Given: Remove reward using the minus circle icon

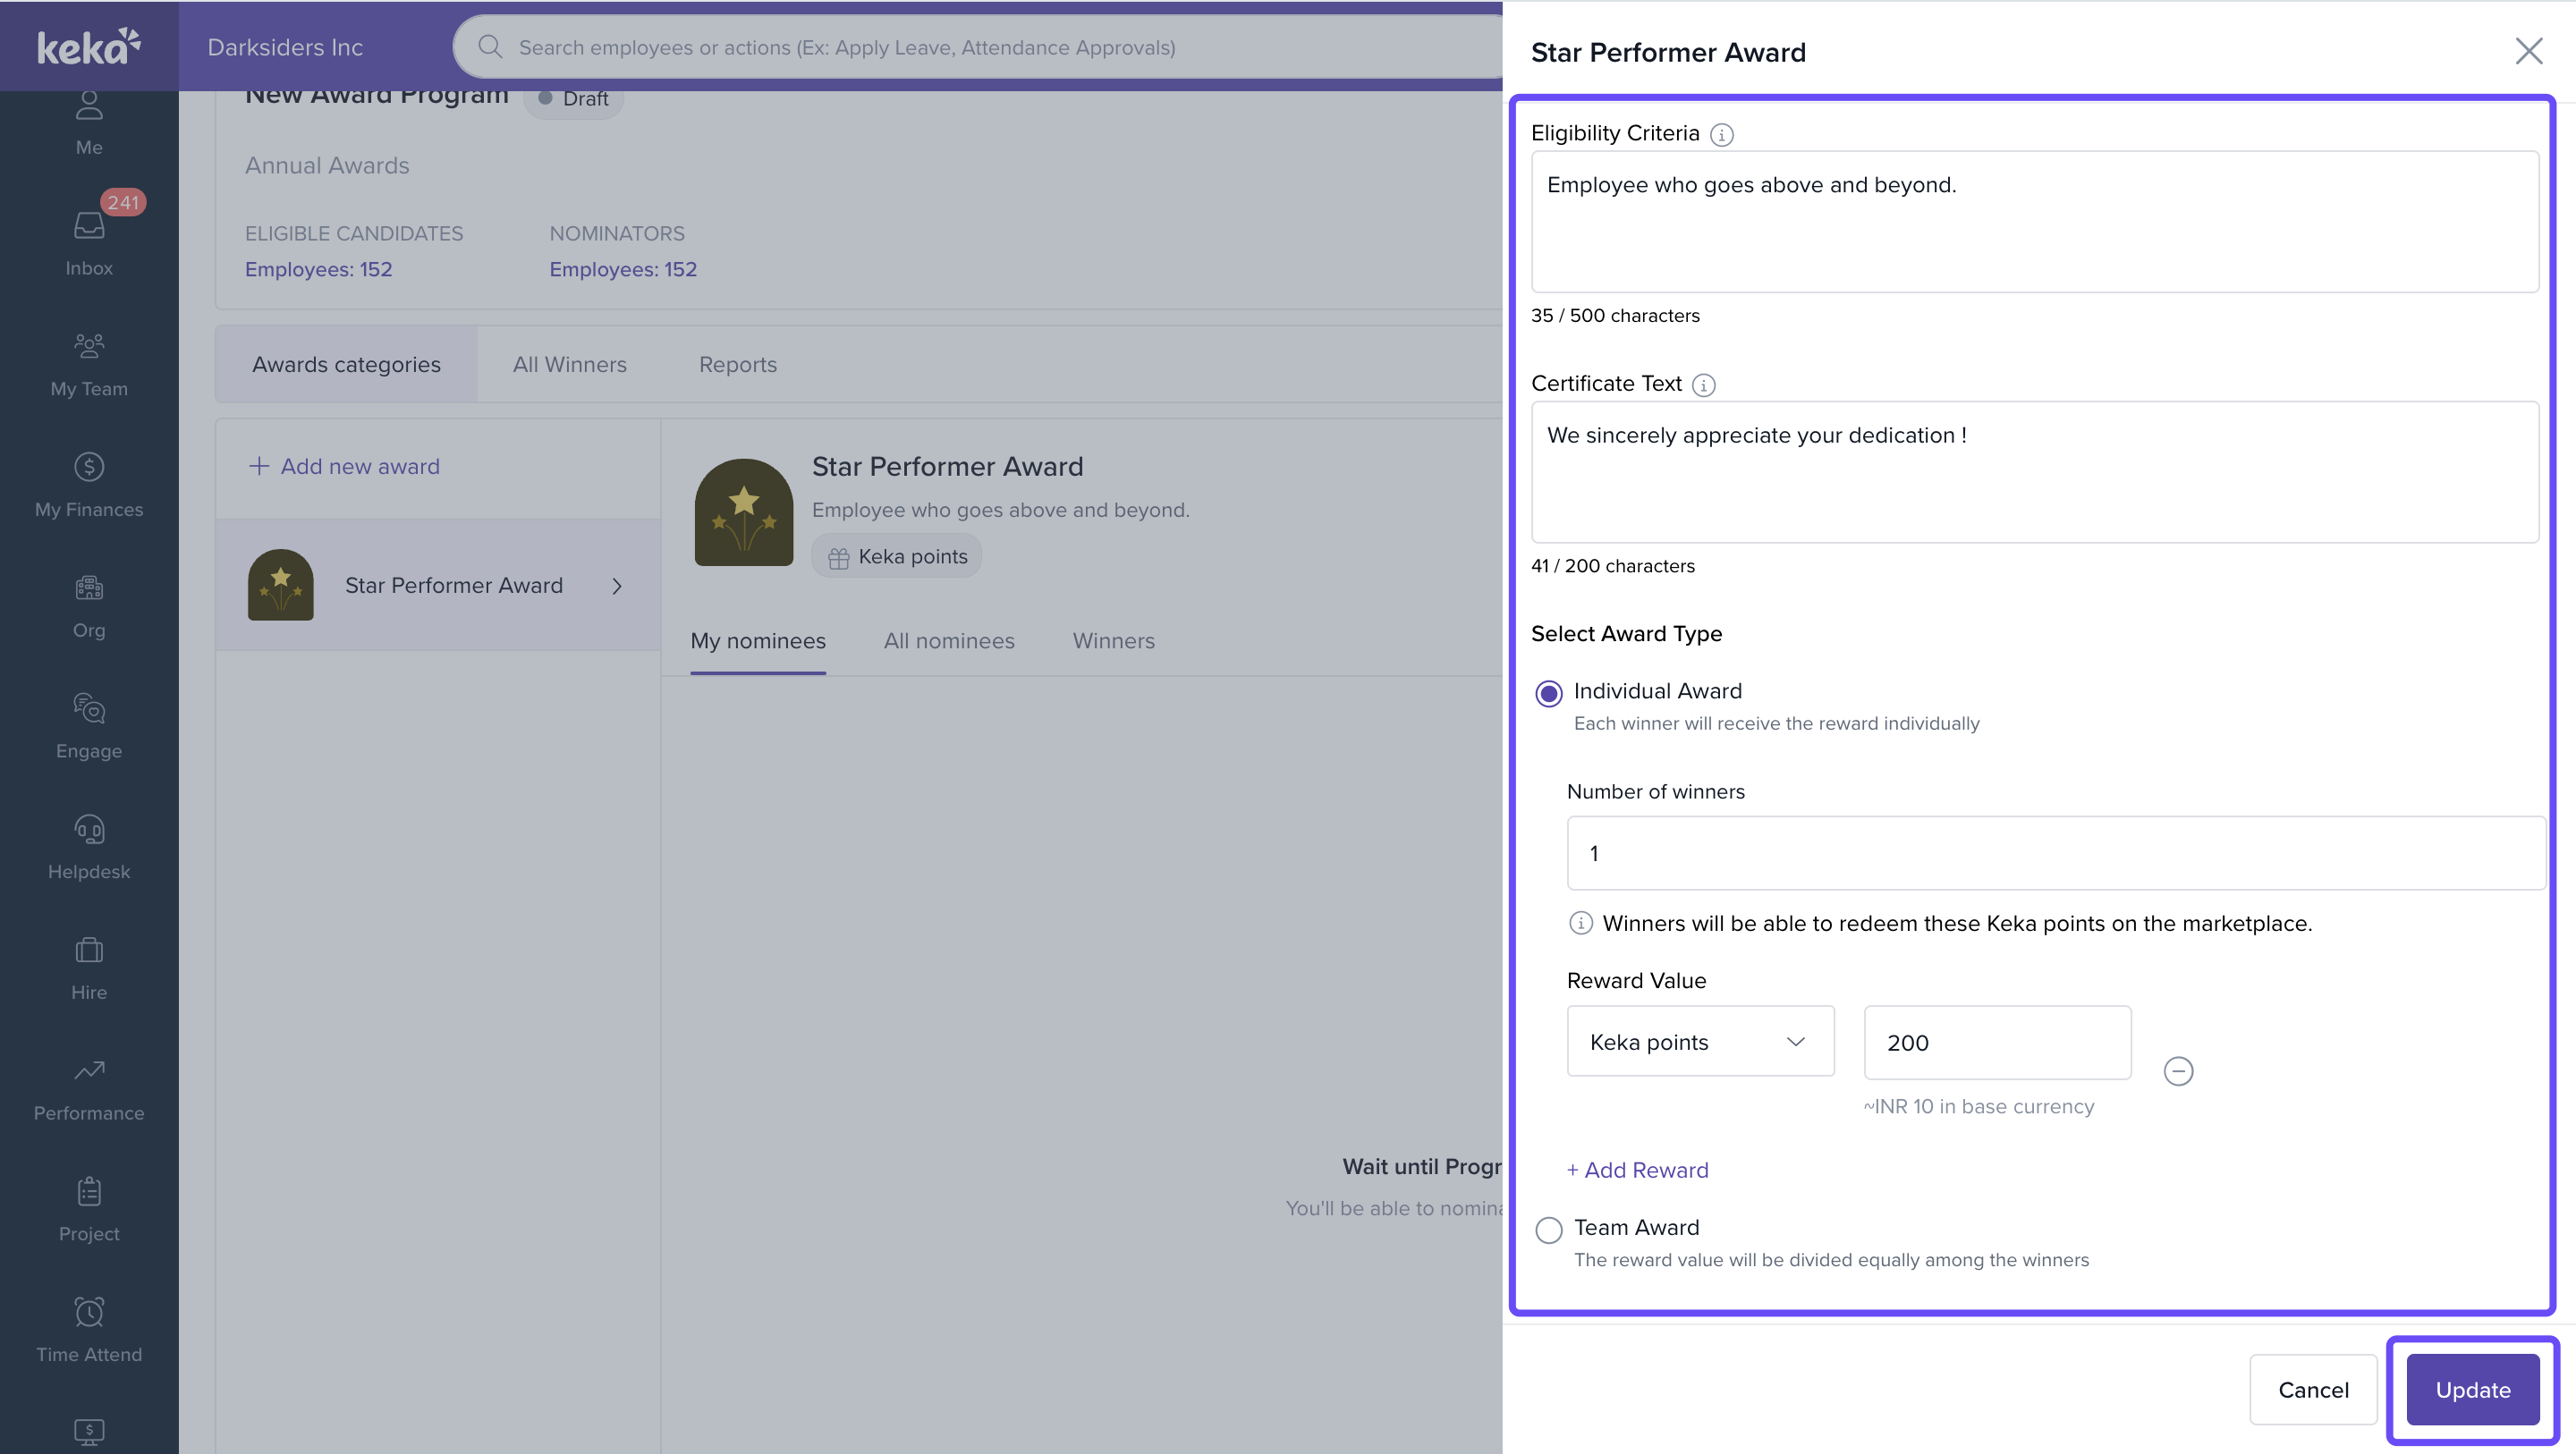Looking at the screenshot, I should click(2178, 1071).
